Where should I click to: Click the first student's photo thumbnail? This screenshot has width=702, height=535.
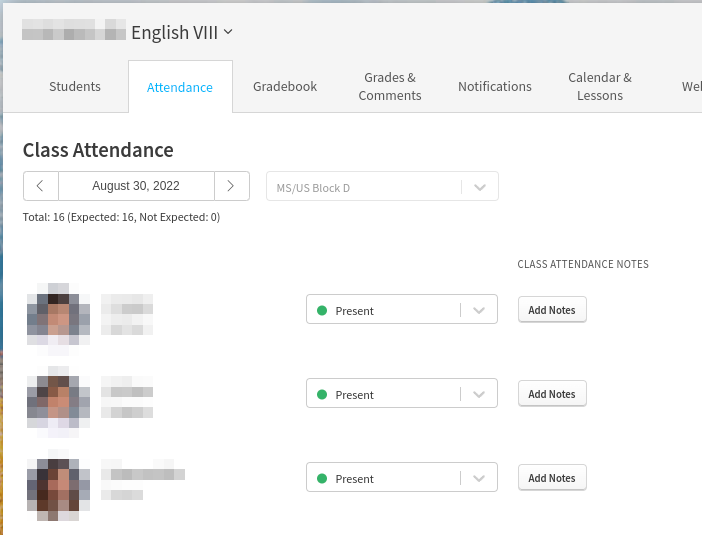[x=58, y=316]
